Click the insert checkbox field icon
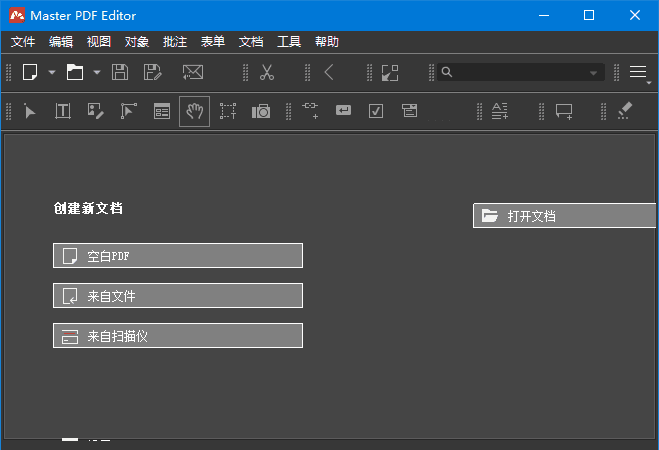 pyautogui.click(x=376, y=111)
